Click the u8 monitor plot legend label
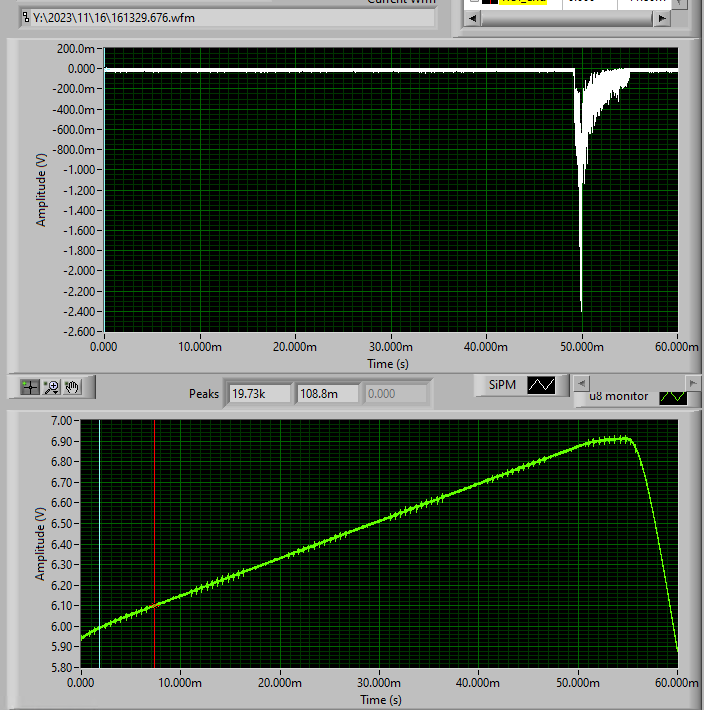Image resolution: width=704 pixels, height=710 pixels. coord(618,396)
